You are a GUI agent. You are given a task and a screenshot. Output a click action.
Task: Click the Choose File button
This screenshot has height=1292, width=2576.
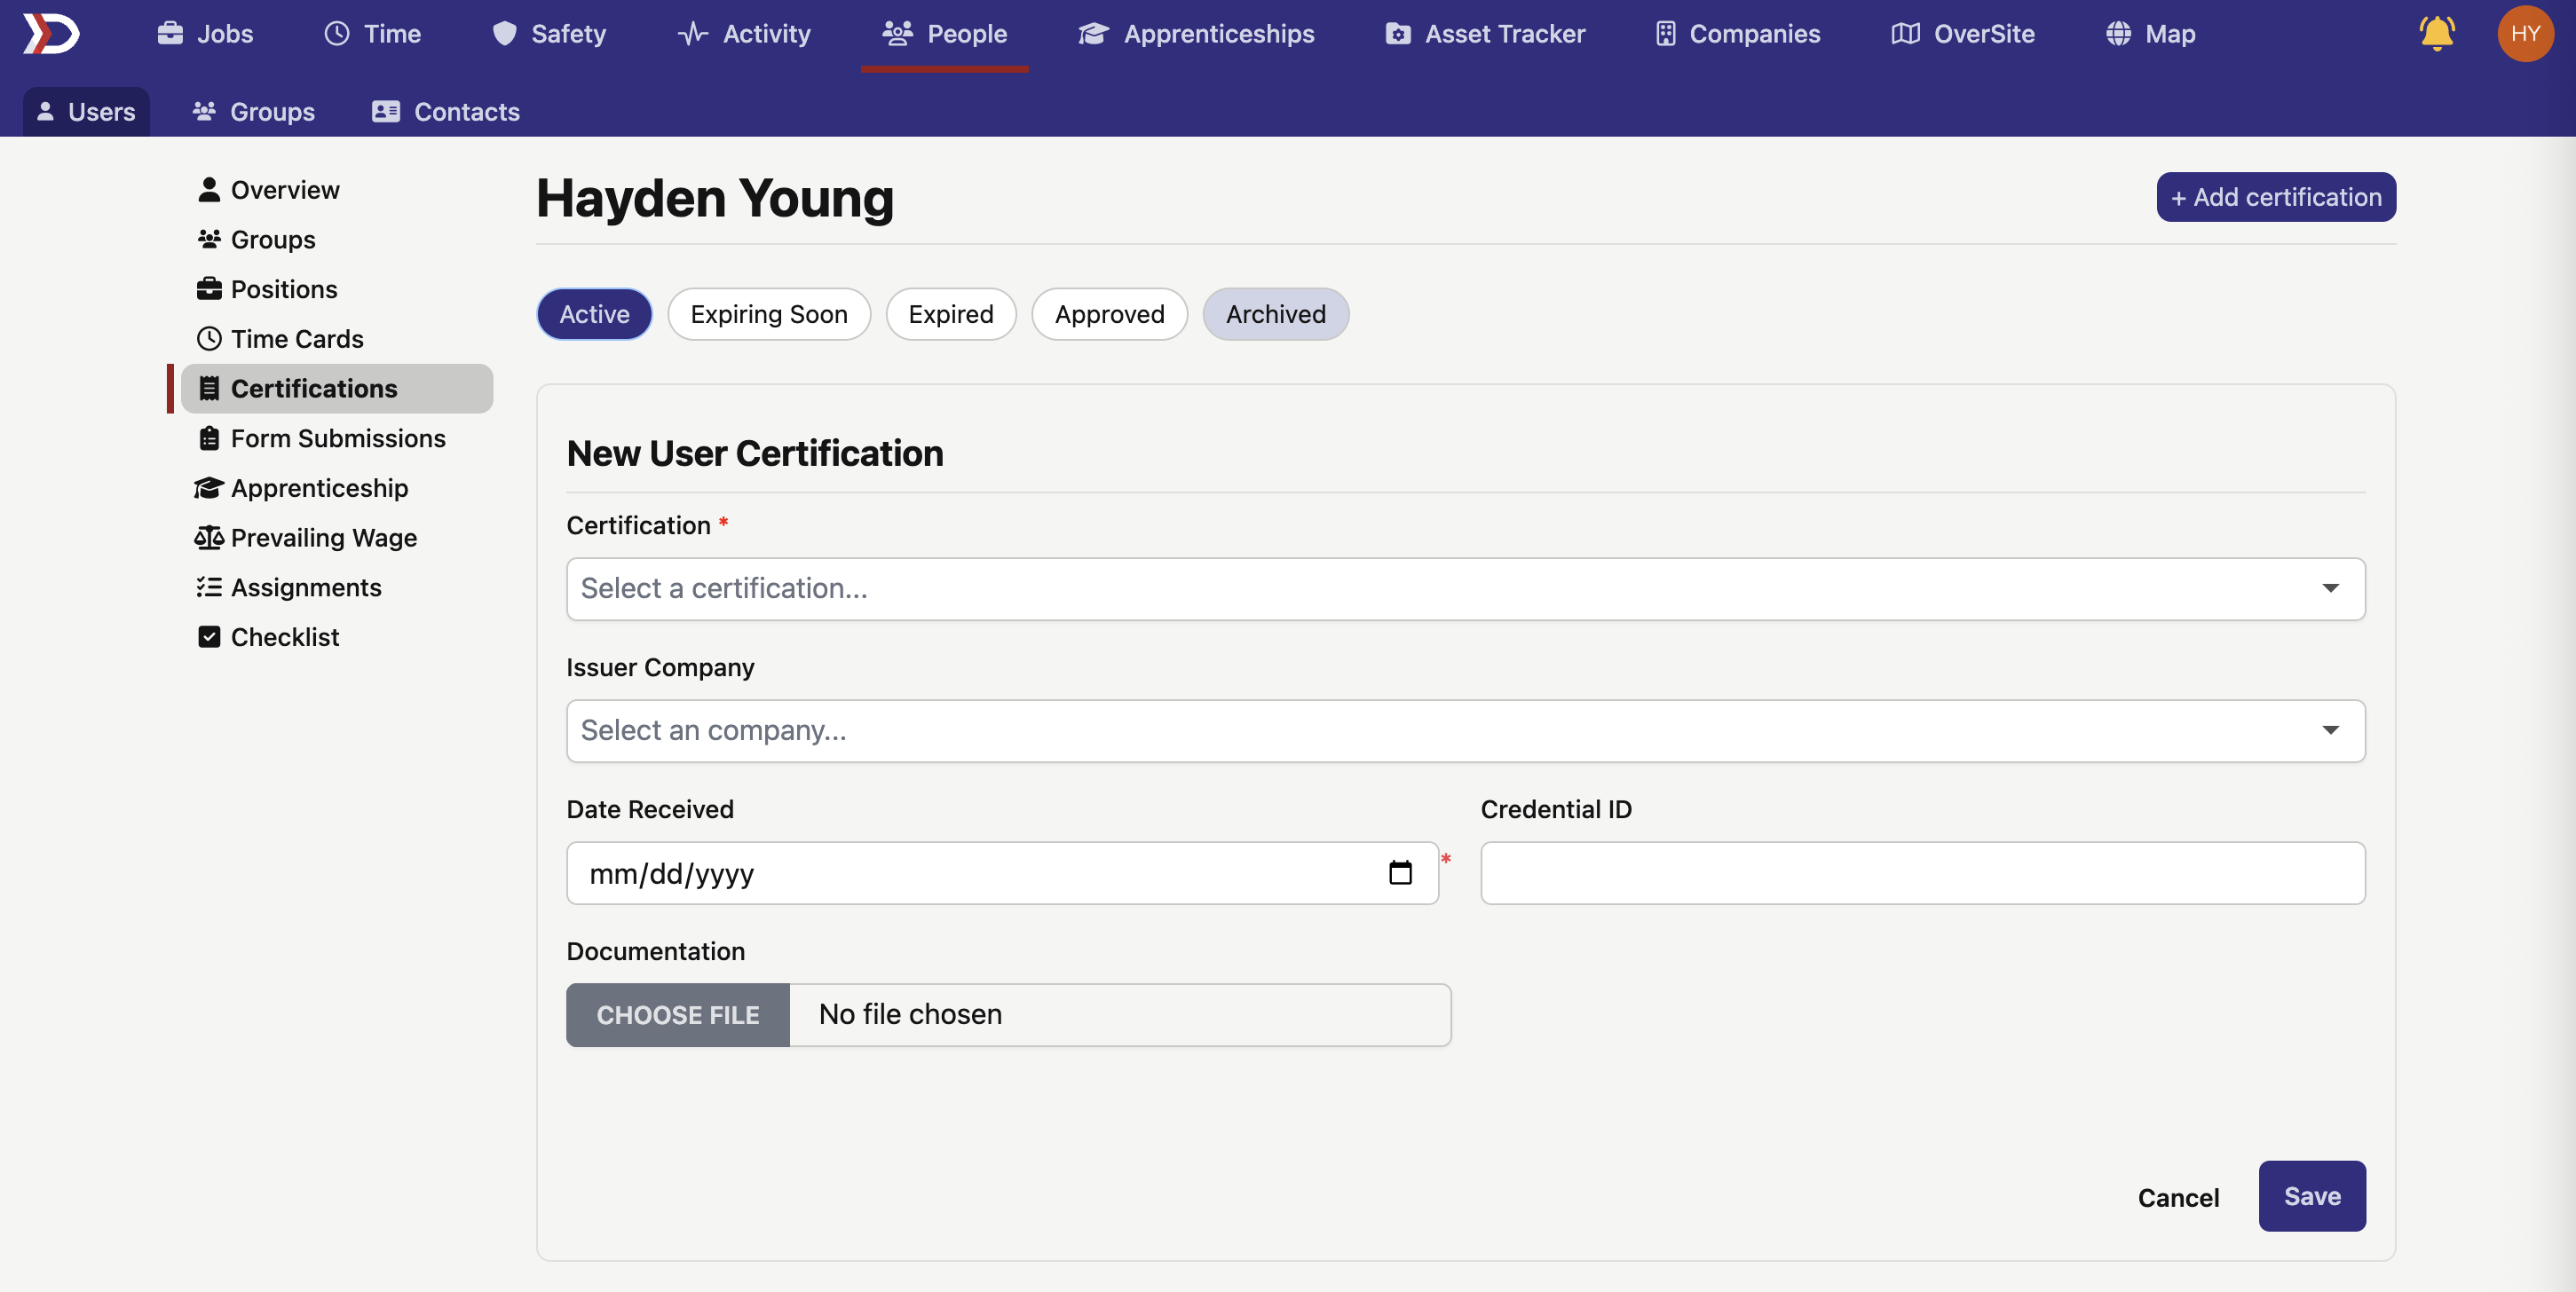point(677,1015)
